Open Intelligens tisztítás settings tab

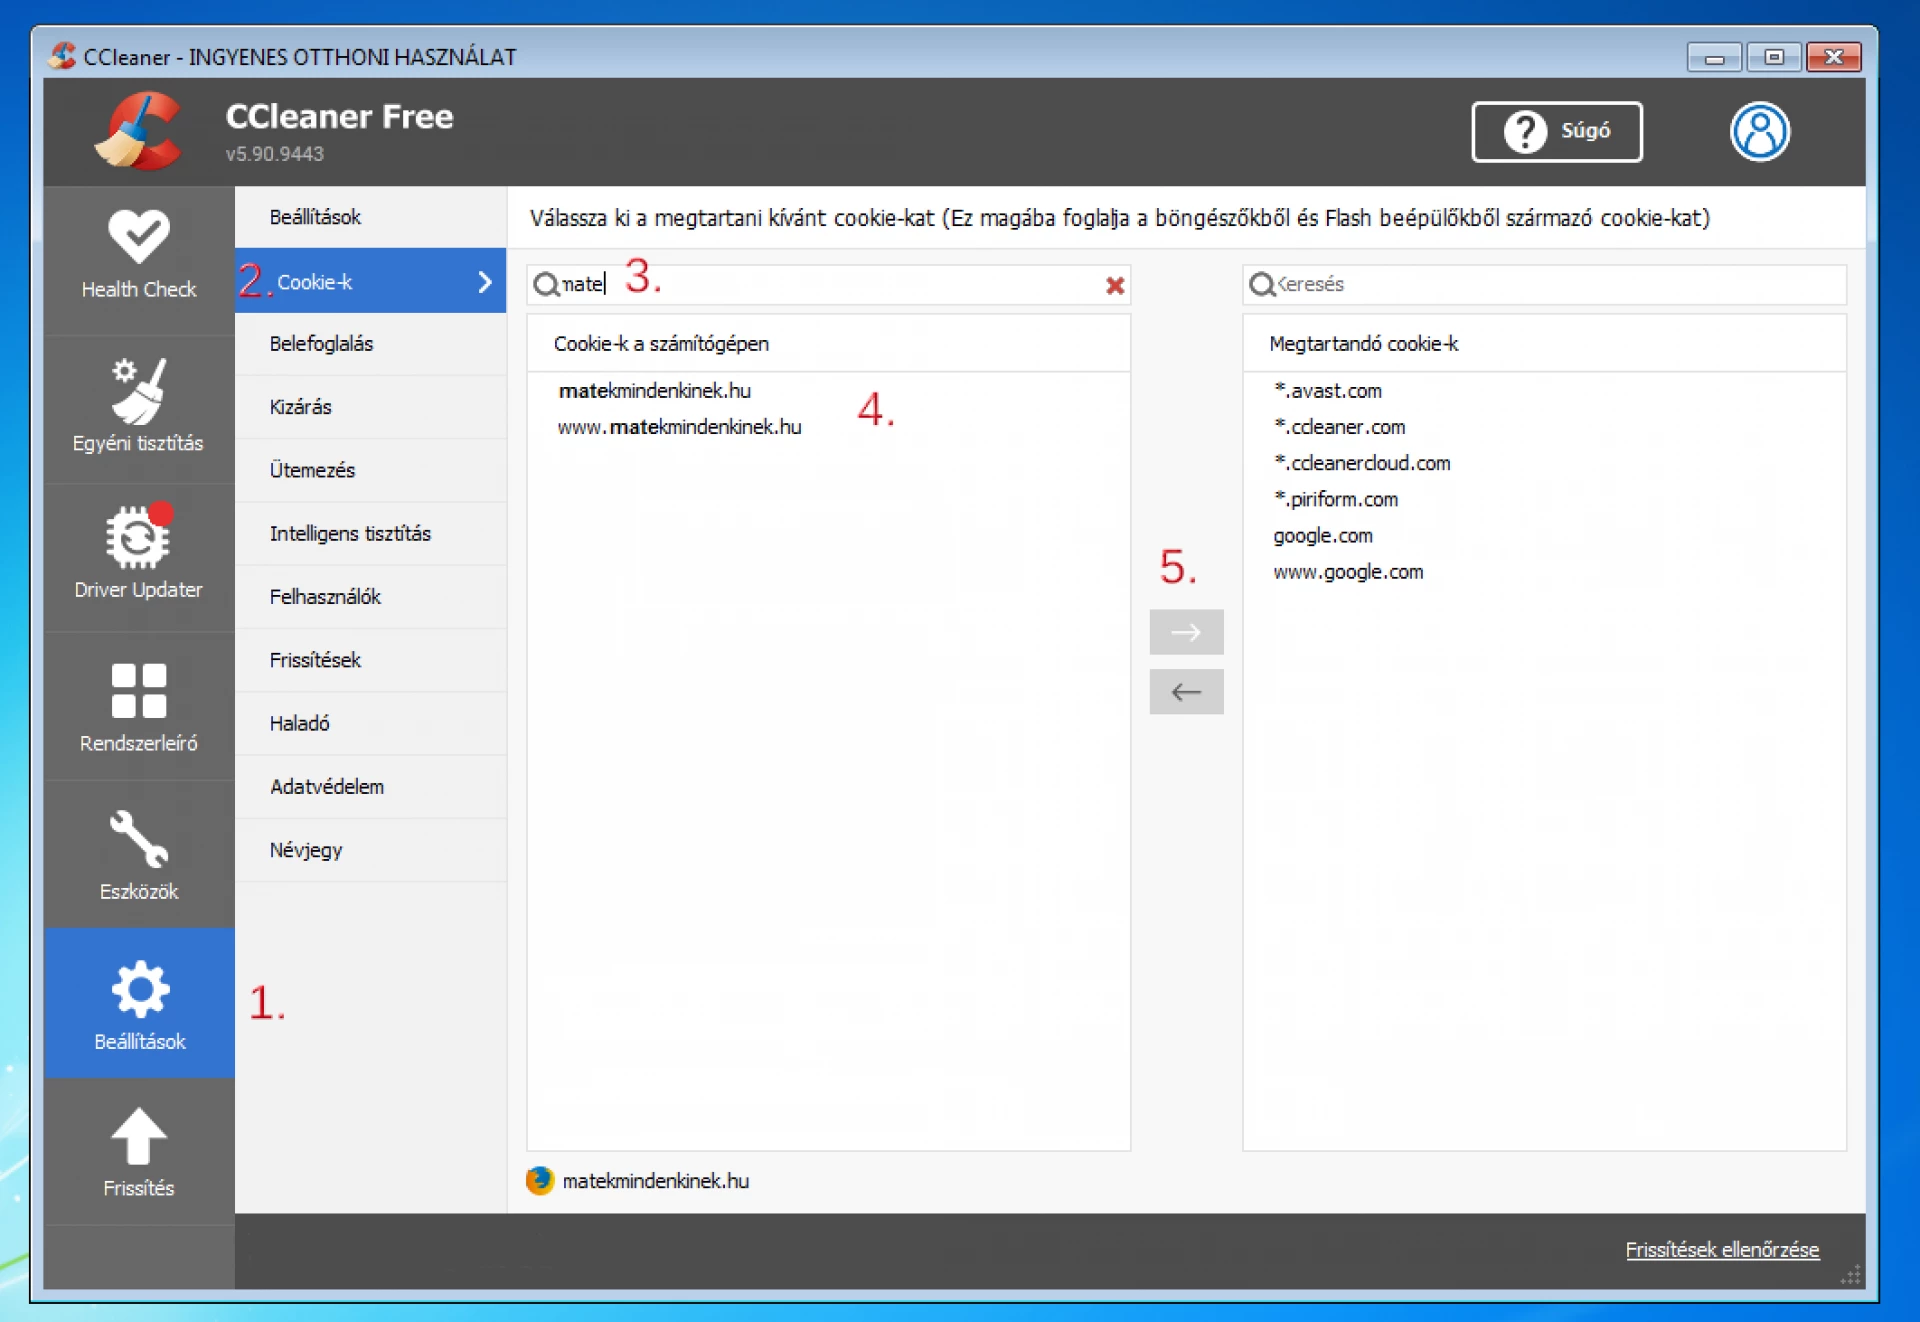click(350, 534)
